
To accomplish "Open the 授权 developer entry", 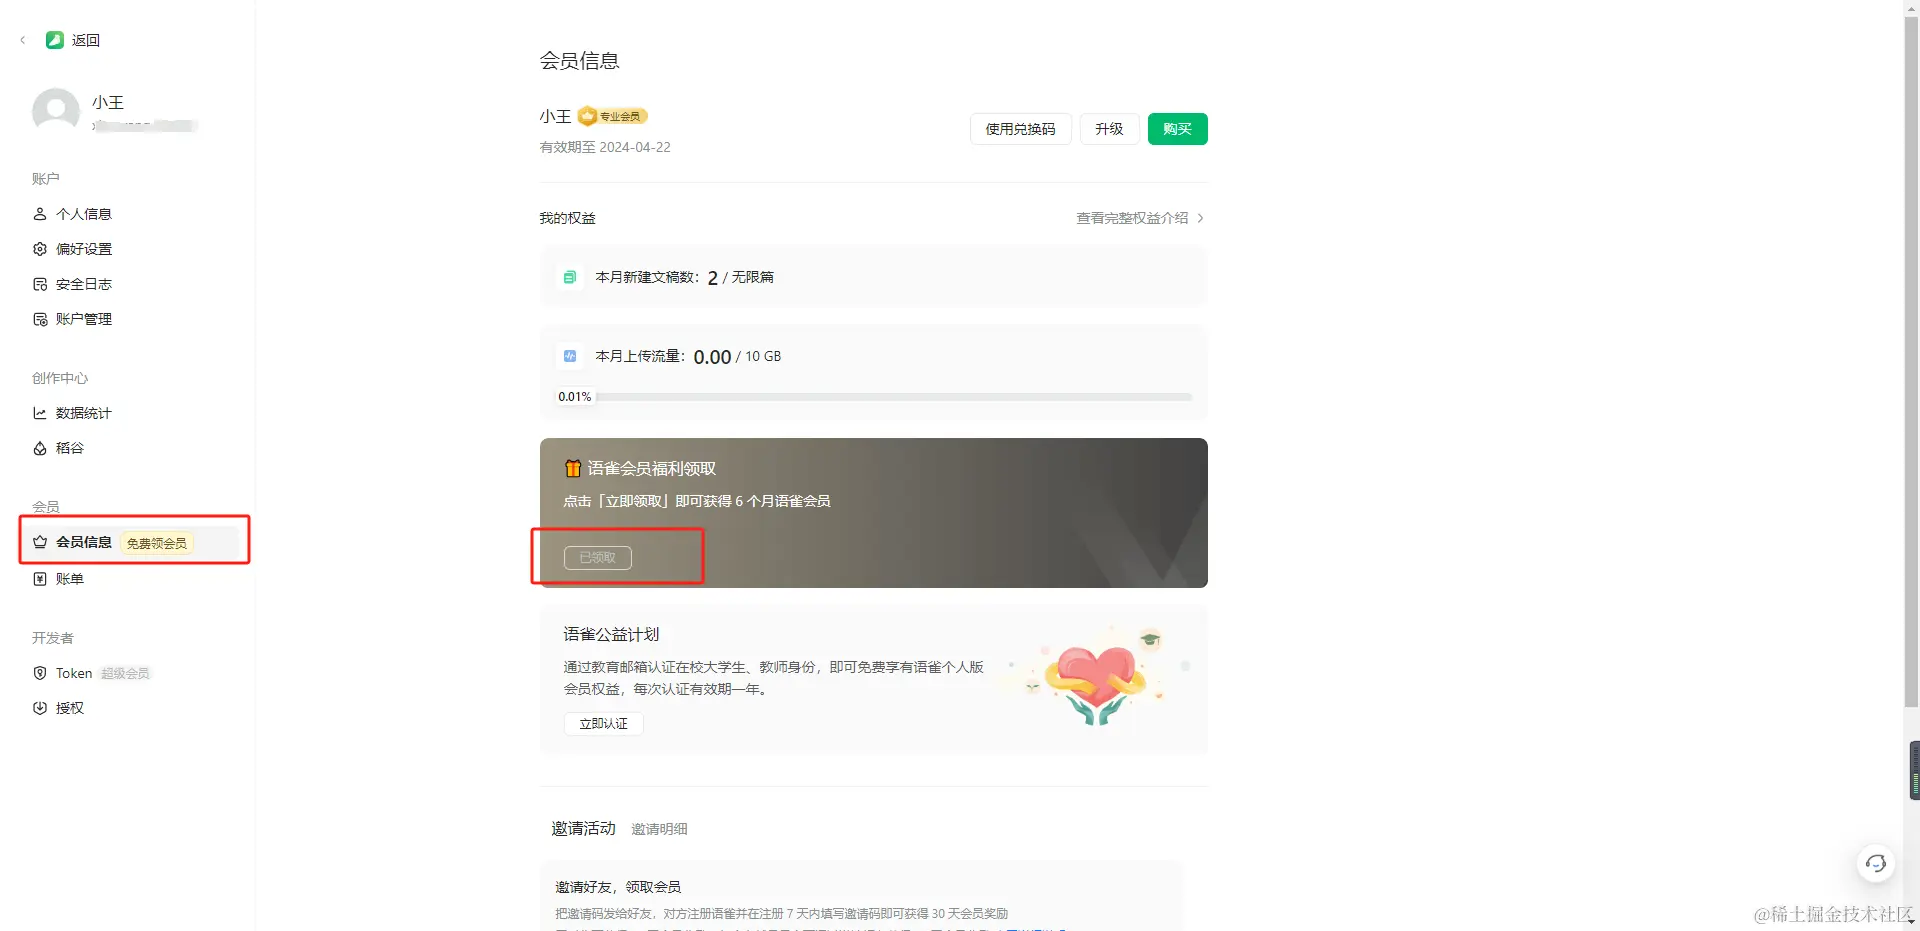I will tap(70, 708).
